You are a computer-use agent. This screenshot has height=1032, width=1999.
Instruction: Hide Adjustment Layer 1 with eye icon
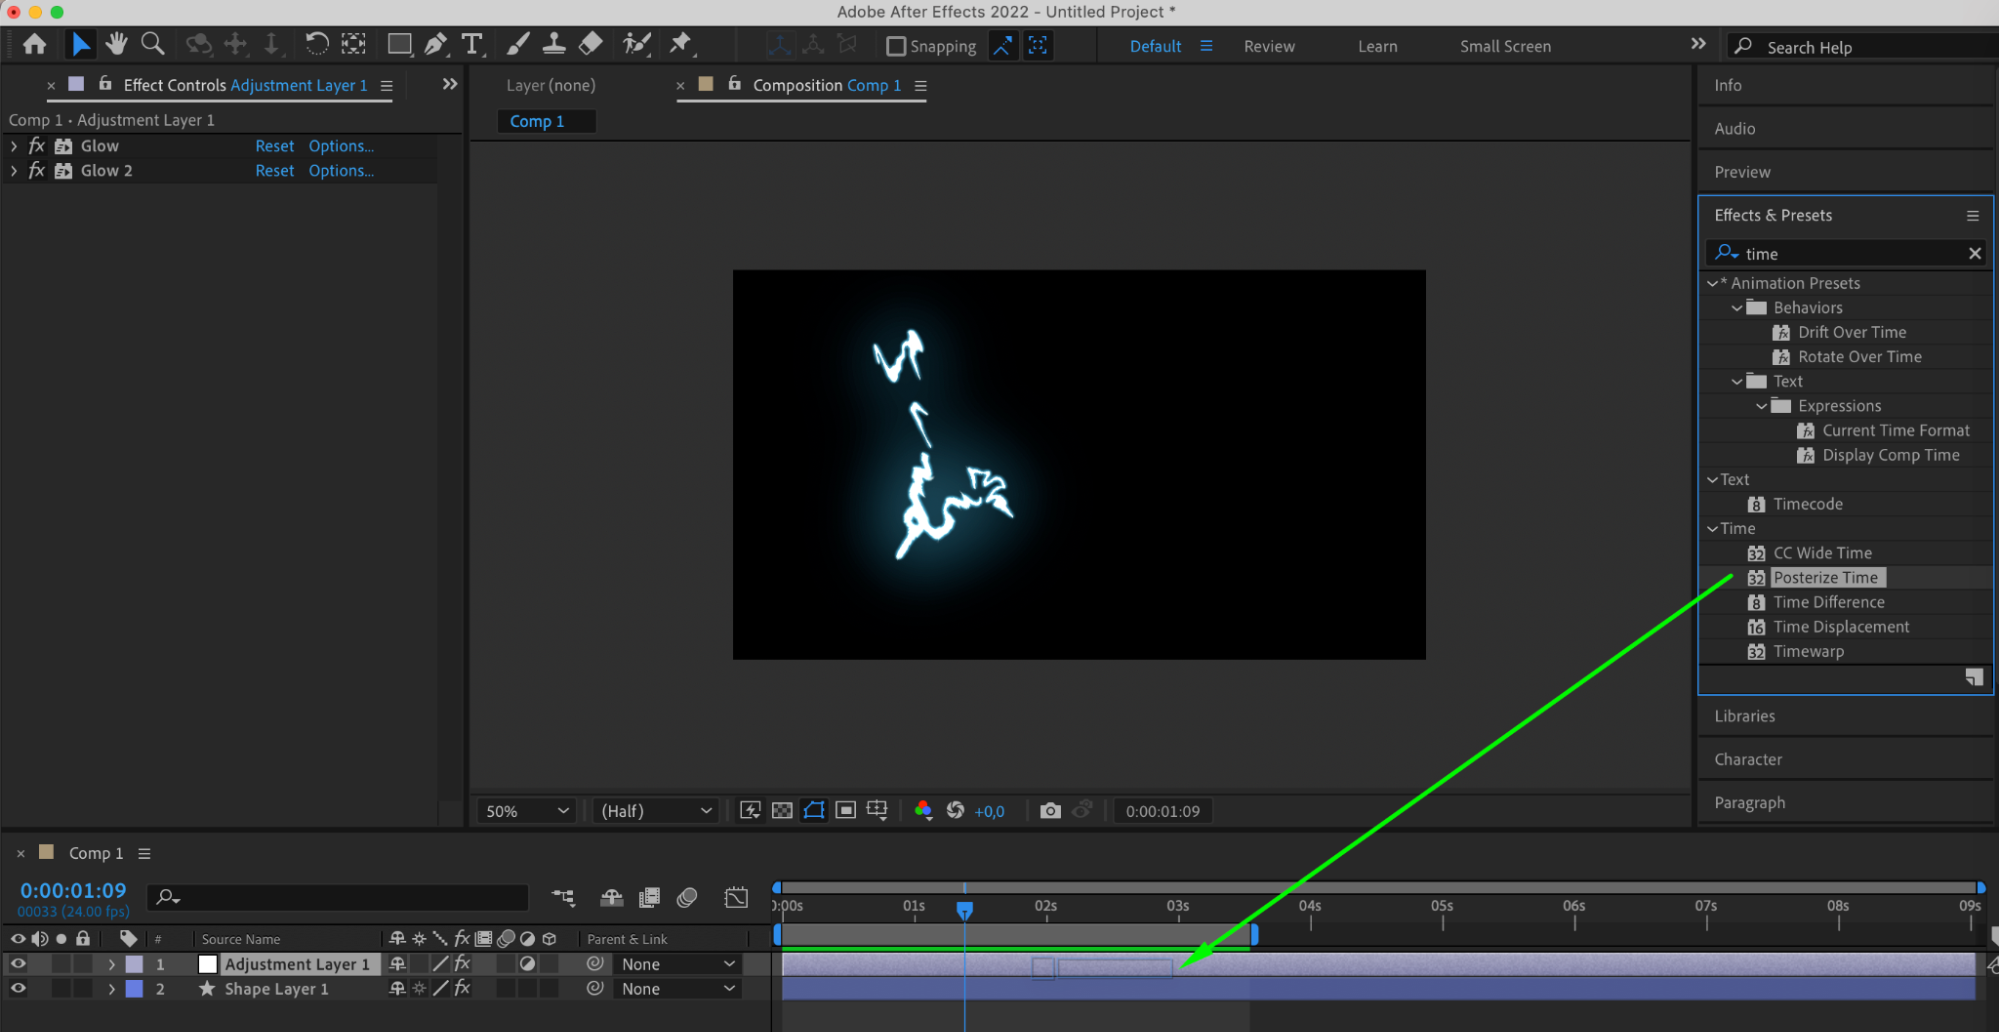point(18,964)
